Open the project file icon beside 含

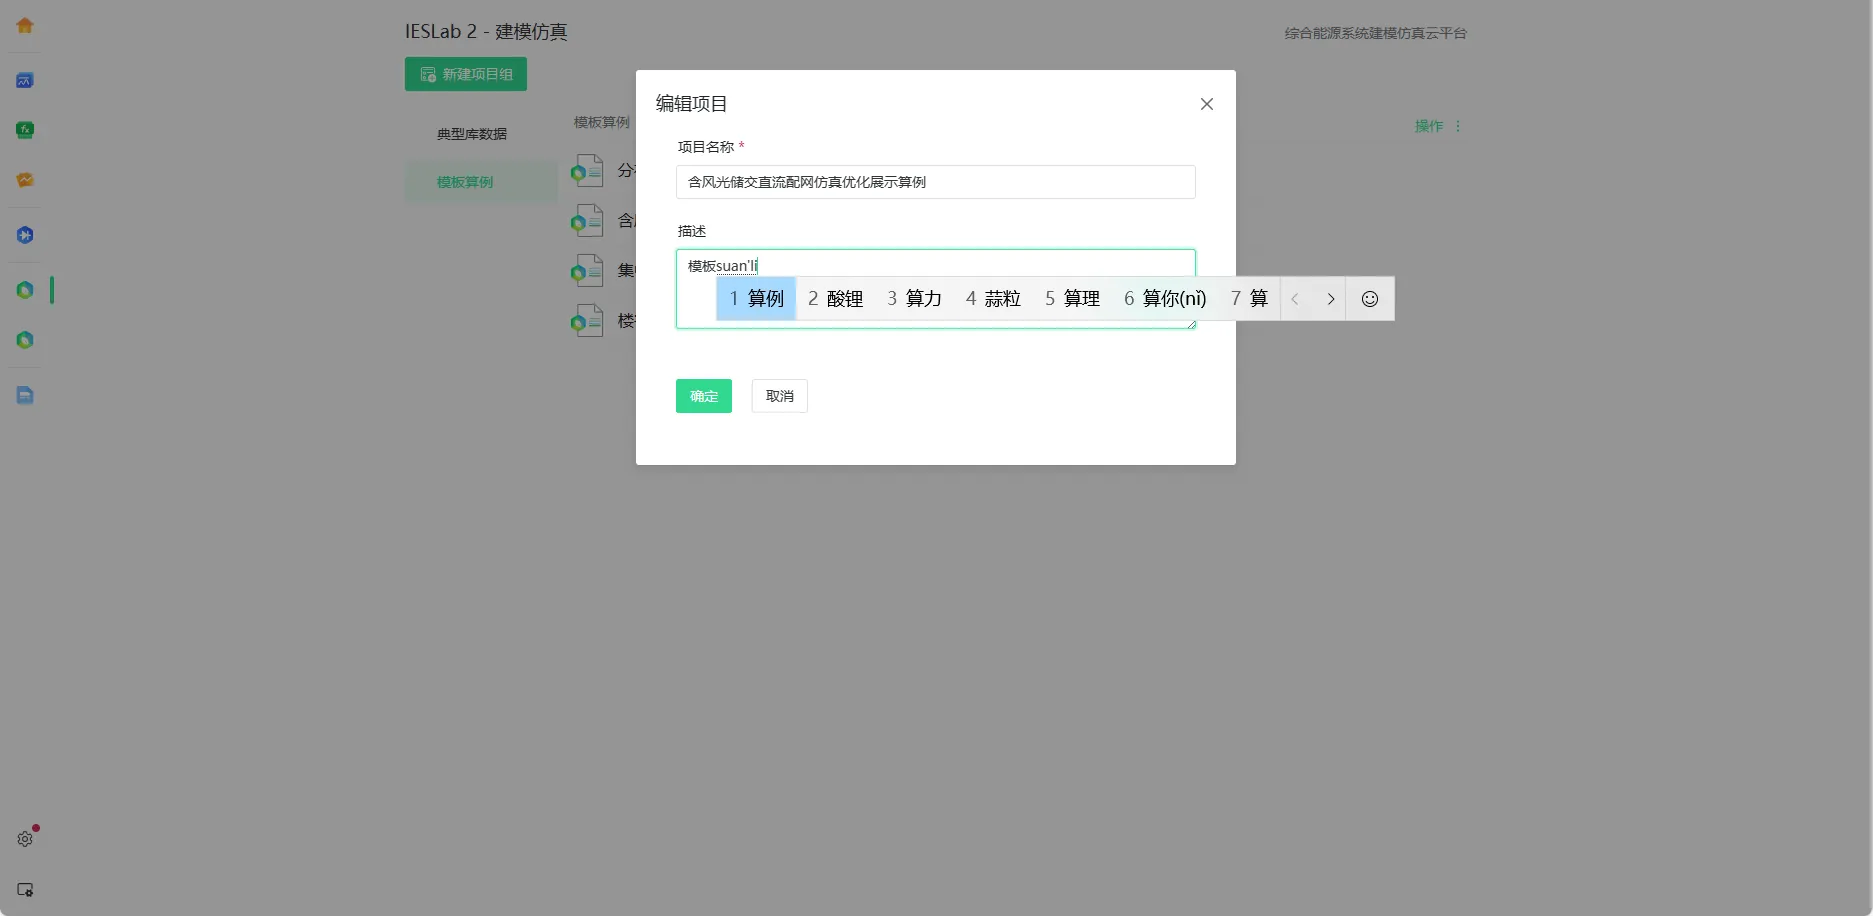tap(587, 221)
